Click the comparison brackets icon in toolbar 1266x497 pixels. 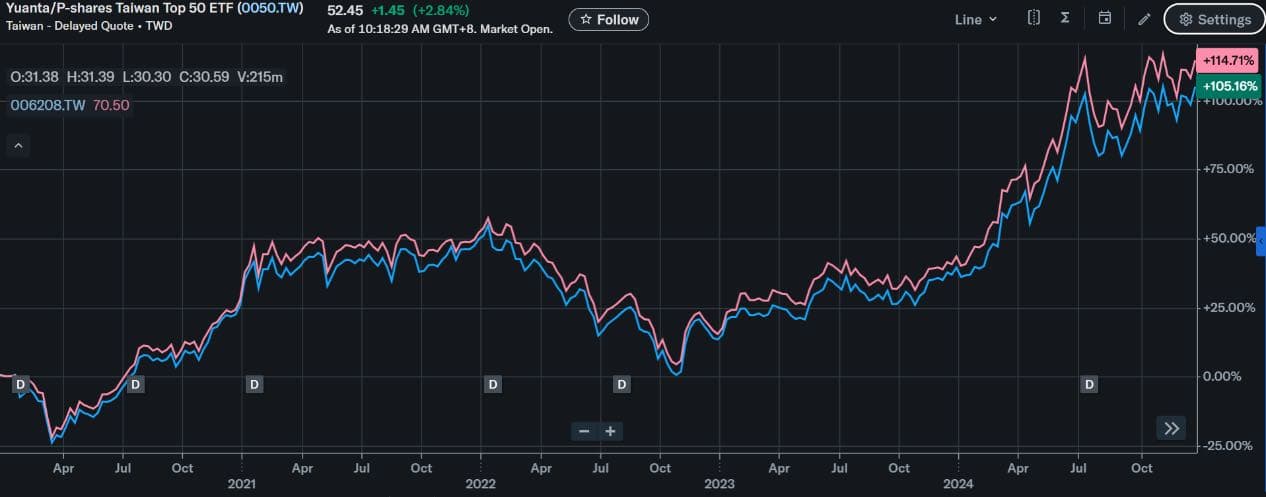tap(1034, 18)
